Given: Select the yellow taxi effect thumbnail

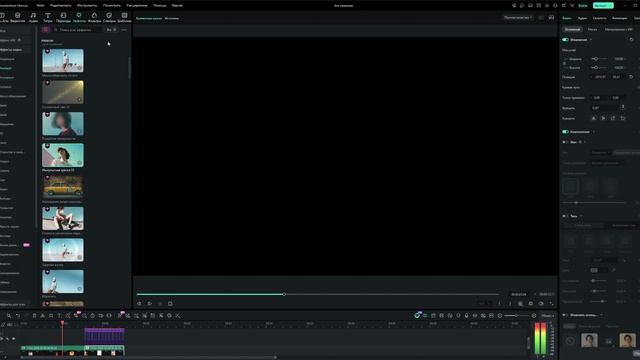Looking at the screenshot, I should tap(63, 187).
